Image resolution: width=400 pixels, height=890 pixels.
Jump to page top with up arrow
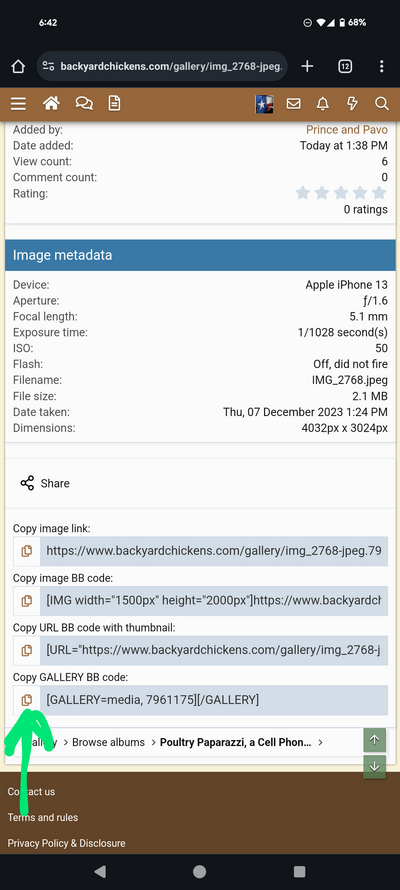coord(374,740)
